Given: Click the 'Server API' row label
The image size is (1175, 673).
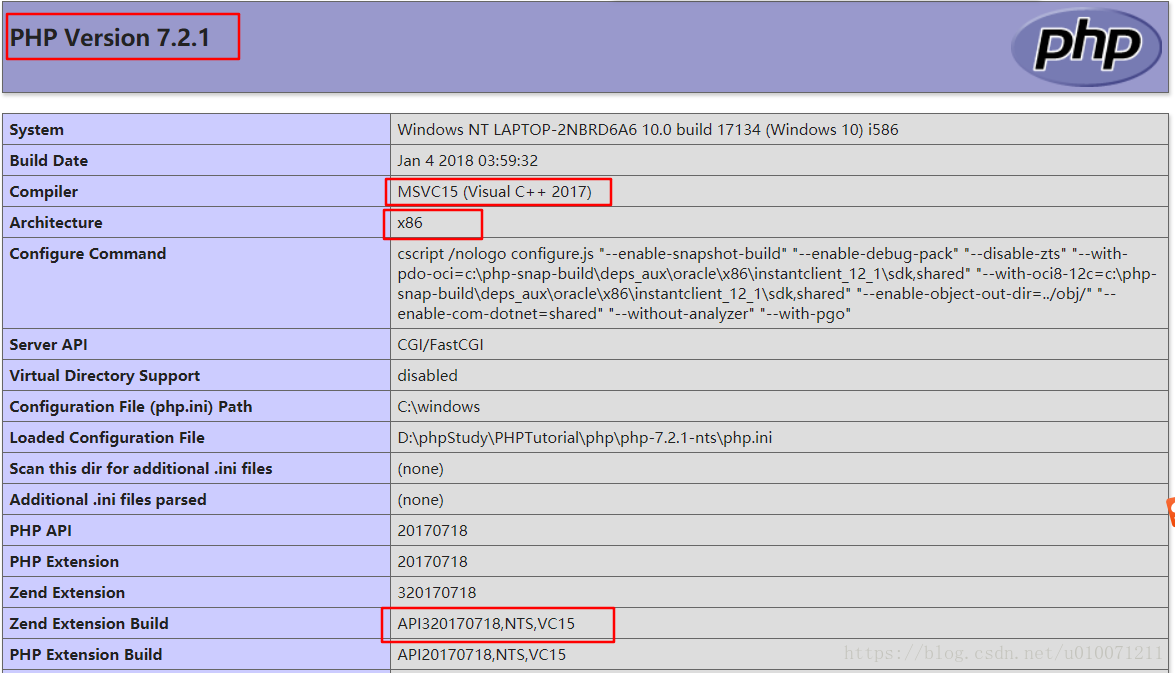Looking at the screenshot, I should [49, 345].
